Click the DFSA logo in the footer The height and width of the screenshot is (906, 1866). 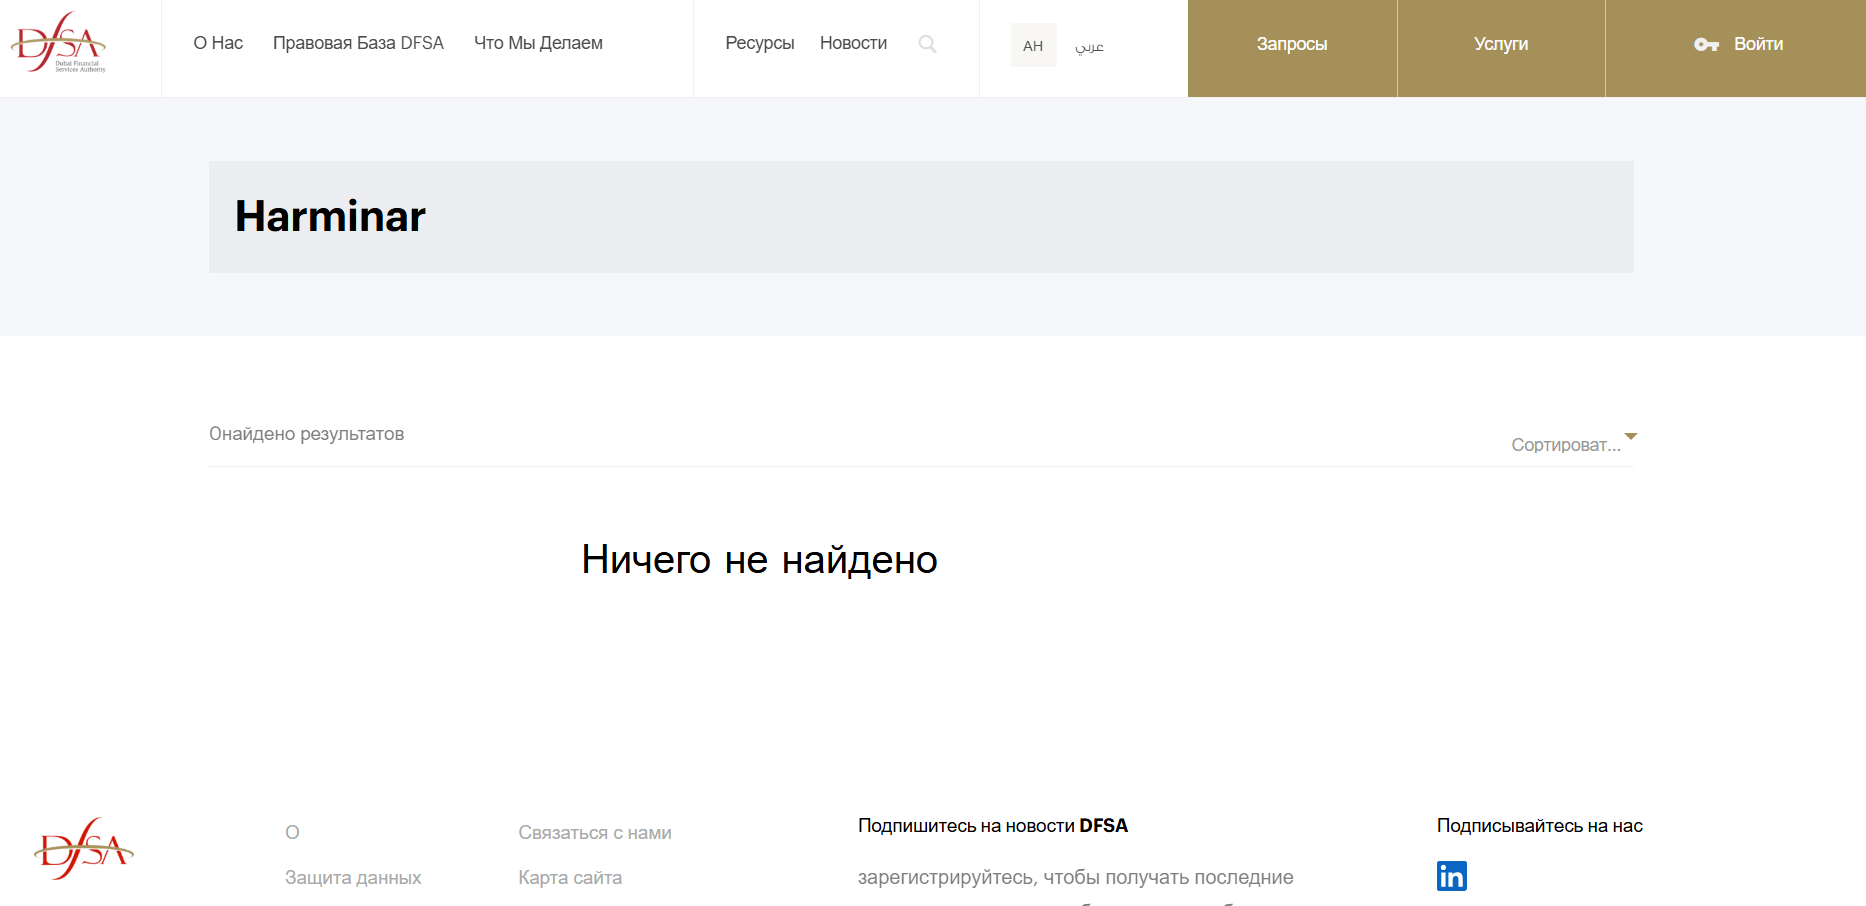coord(85,848)
